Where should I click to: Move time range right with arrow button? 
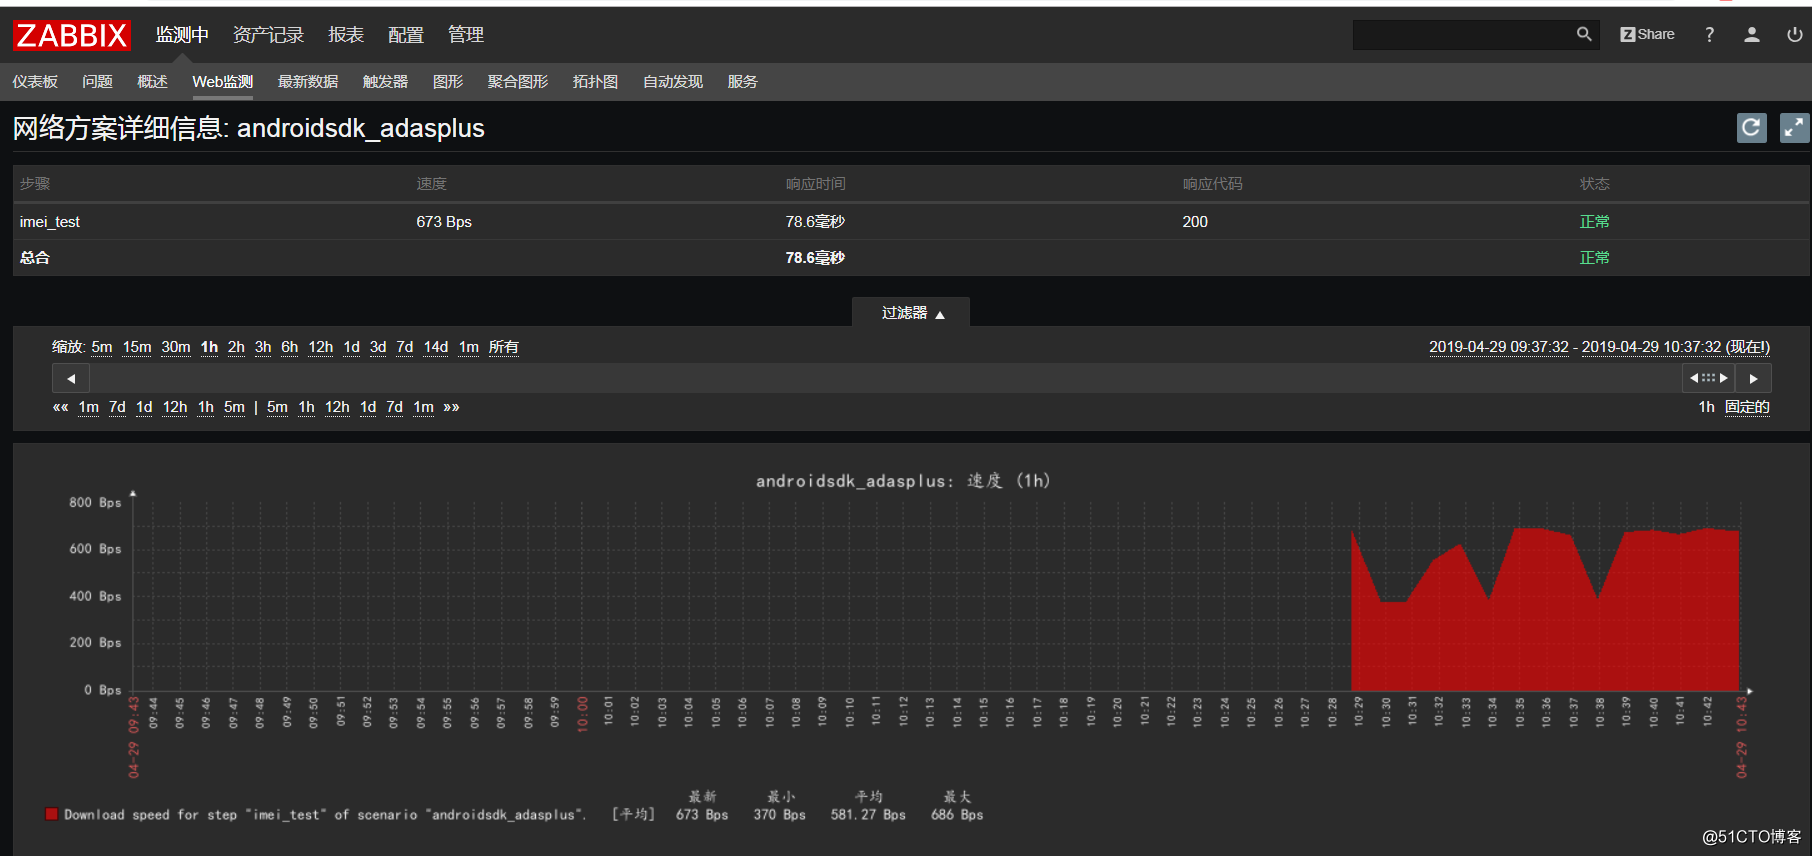pyautogui.click(x=1753, y=379)
